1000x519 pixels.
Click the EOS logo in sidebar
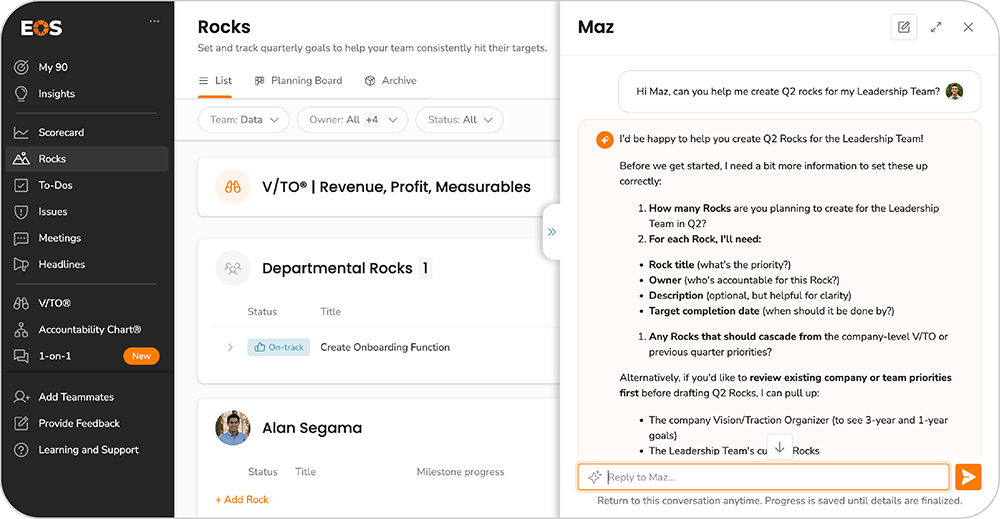click(41, 28)
